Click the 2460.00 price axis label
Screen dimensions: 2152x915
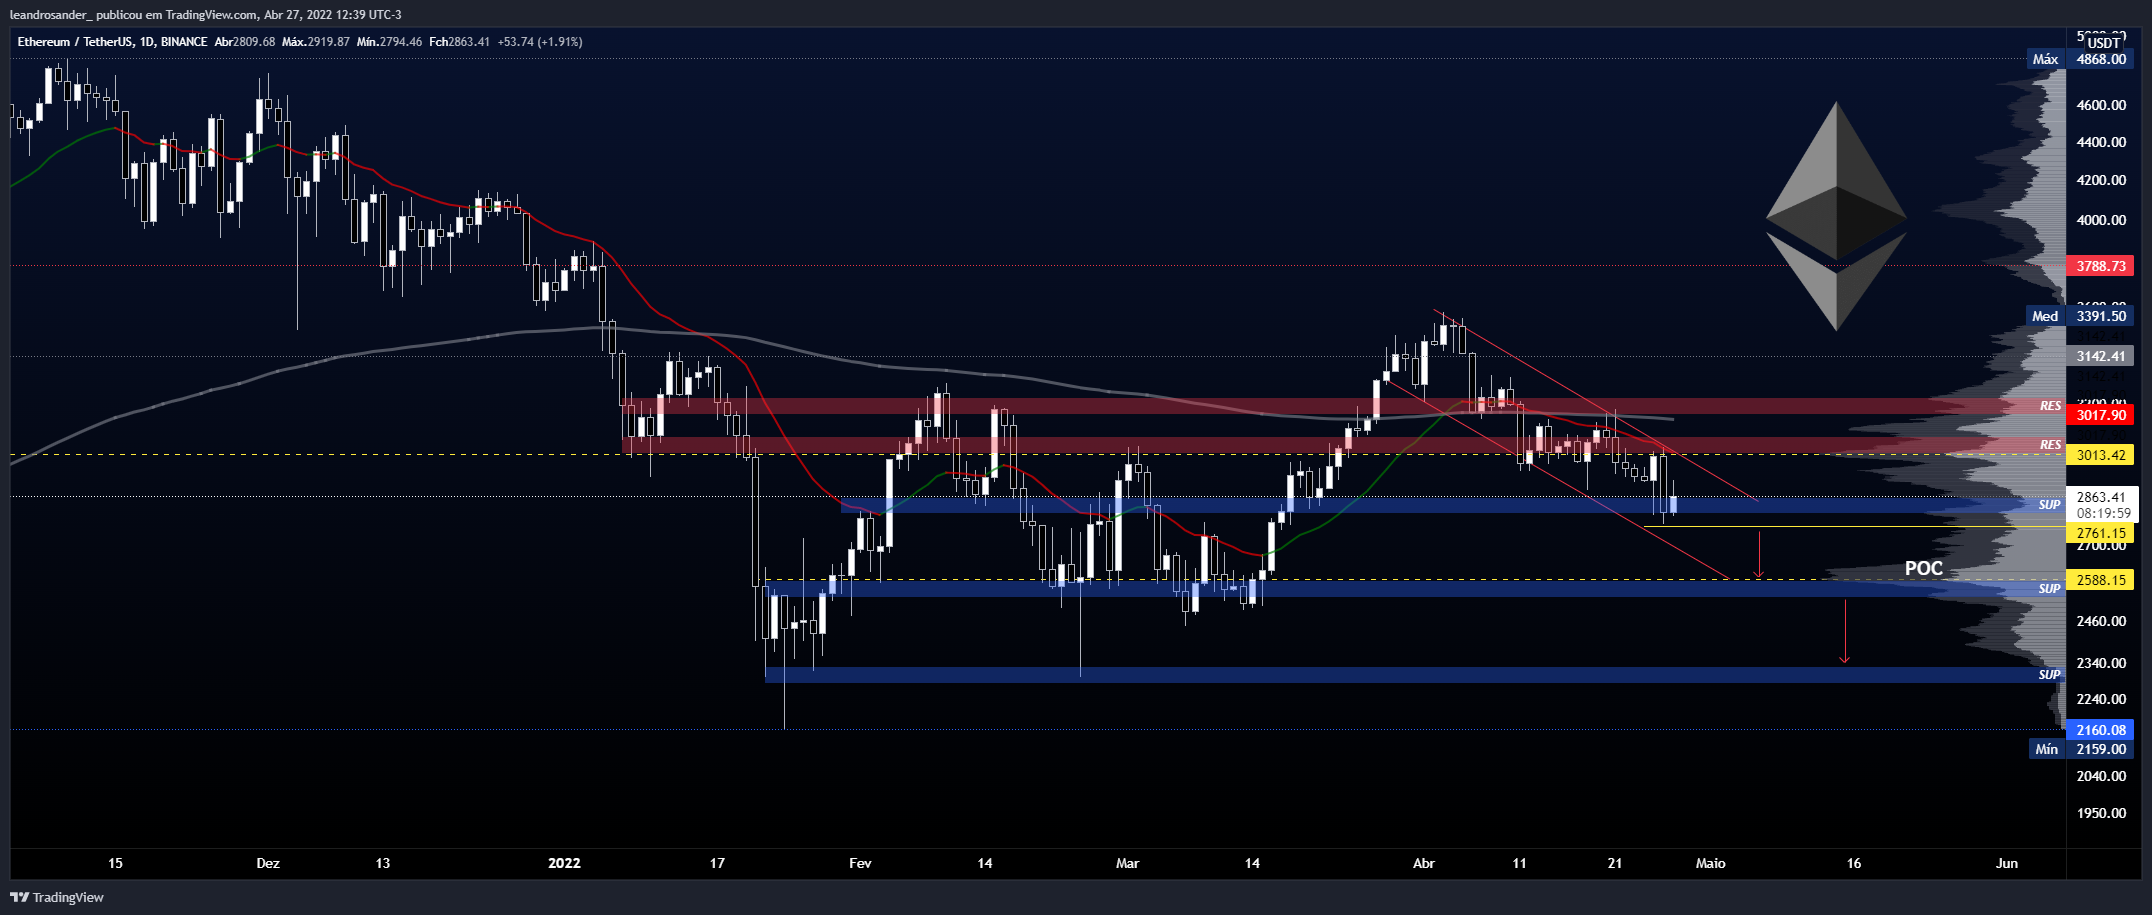tap(2101, 621)
